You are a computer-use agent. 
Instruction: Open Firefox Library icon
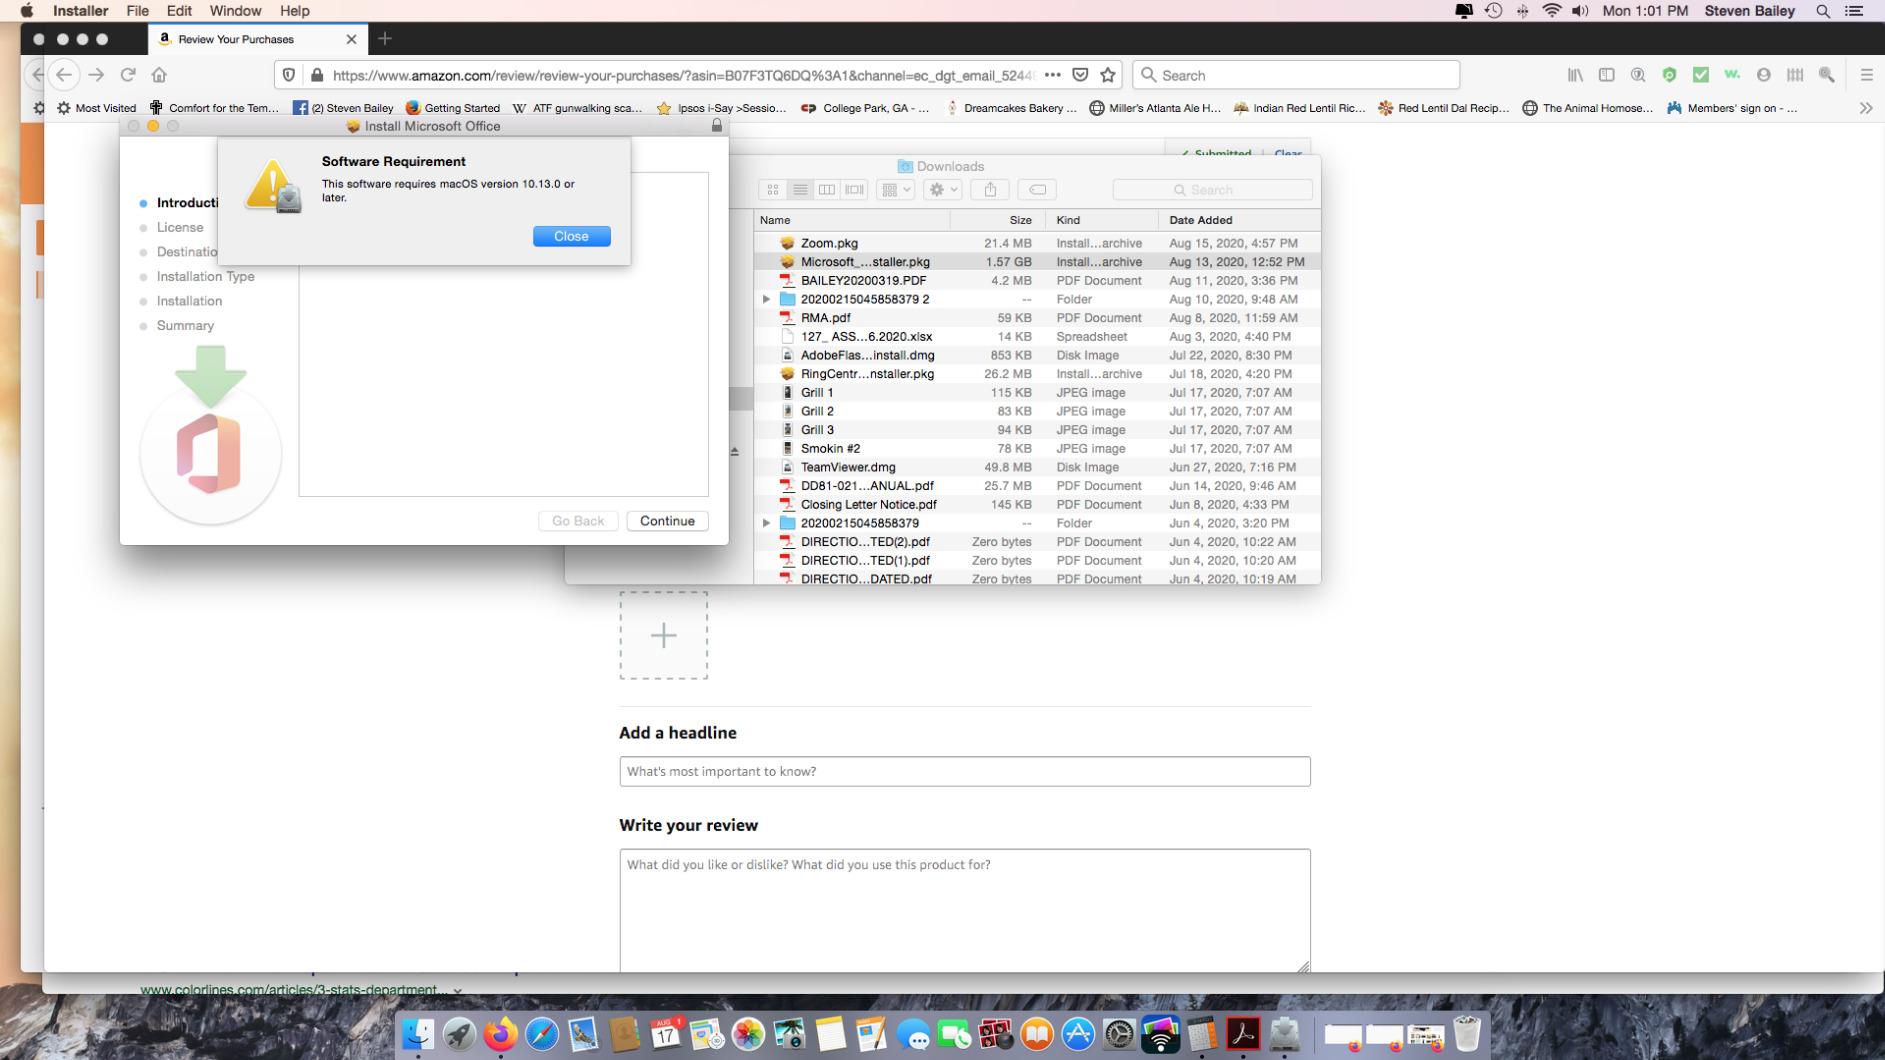tap(1575, 75)
